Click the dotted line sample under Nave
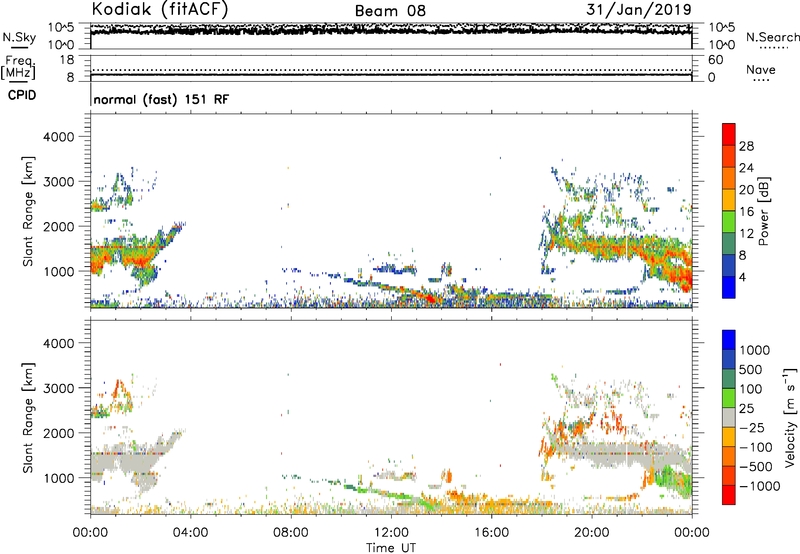The image size is (800, 554). click(762, 81)
